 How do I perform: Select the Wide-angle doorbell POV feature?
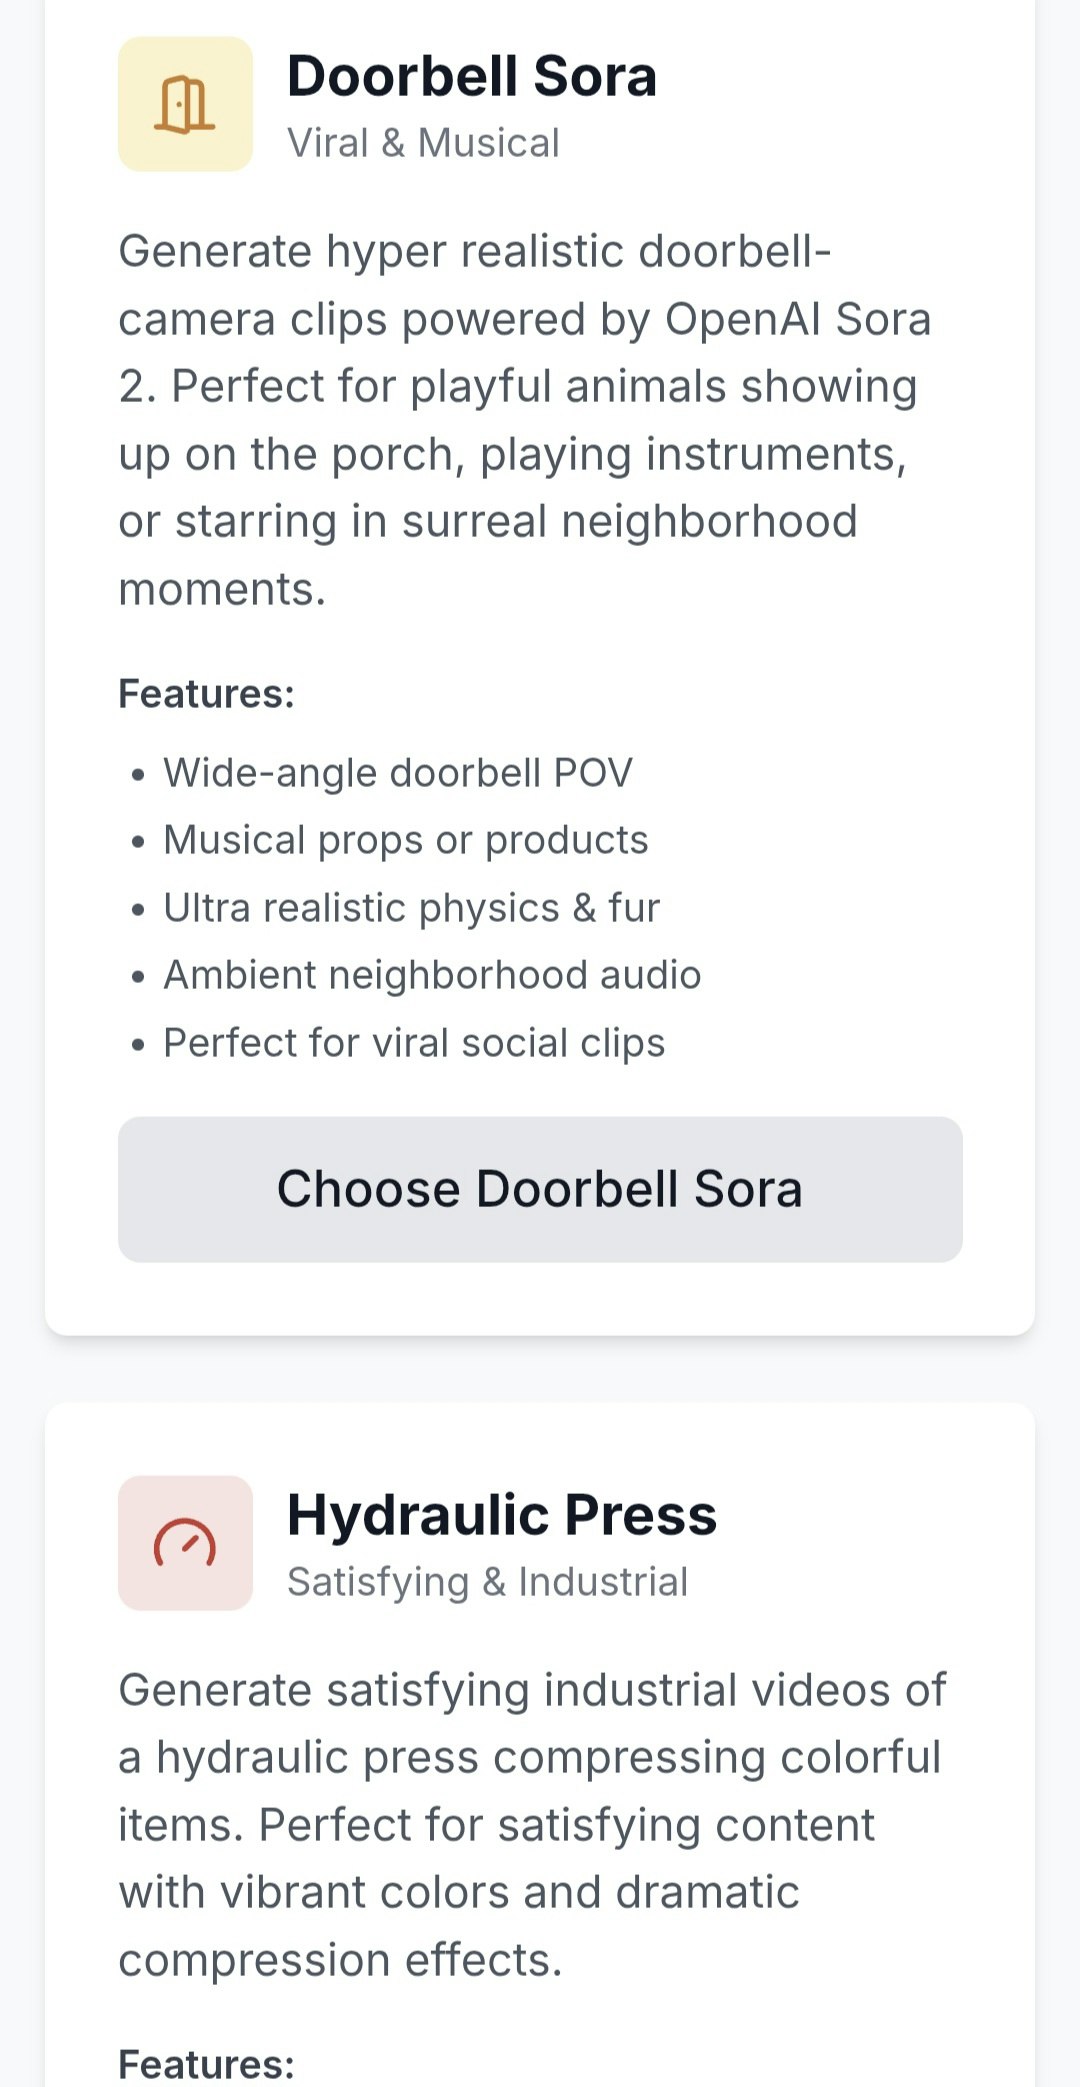(x=398, y=773)
